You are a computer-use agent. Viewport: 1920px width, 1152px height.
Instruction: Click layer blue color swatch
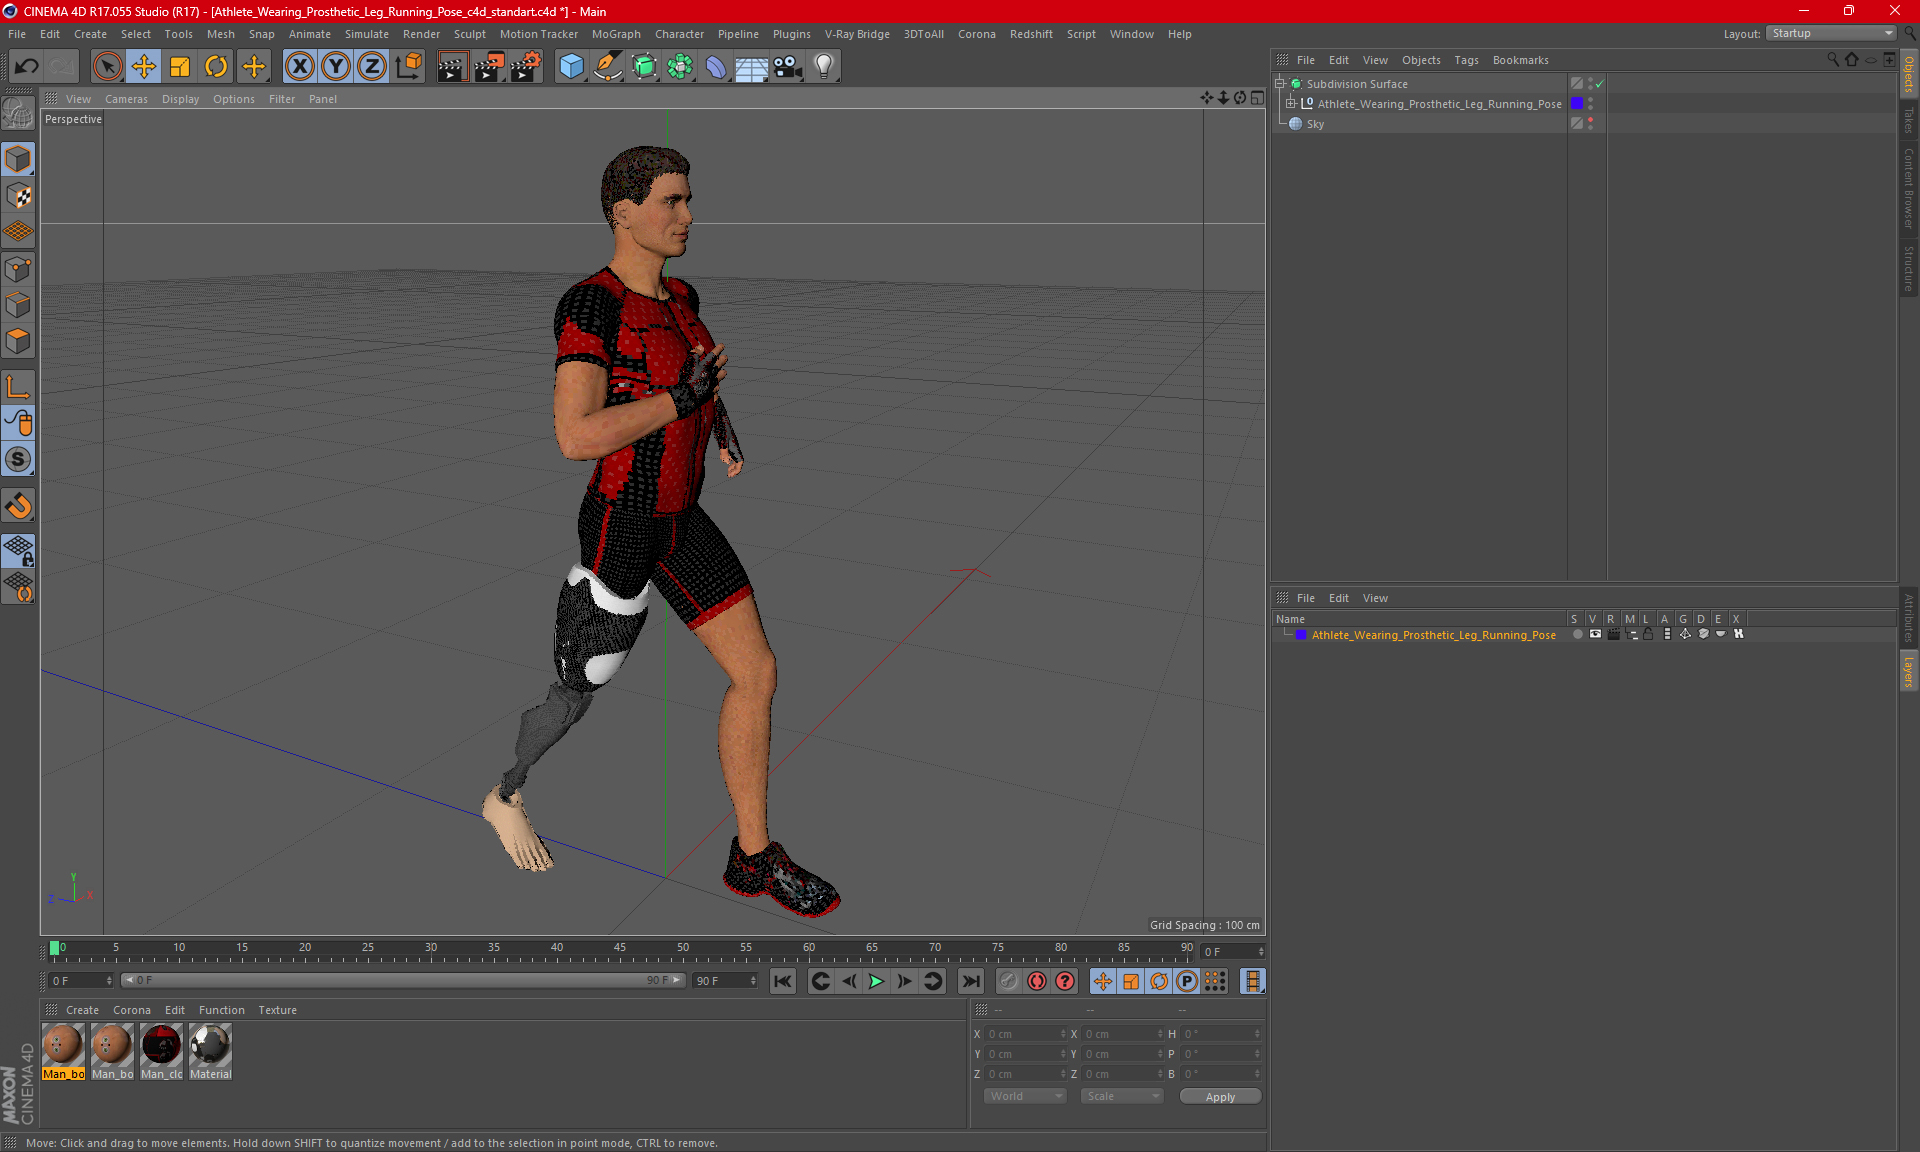1301,635
